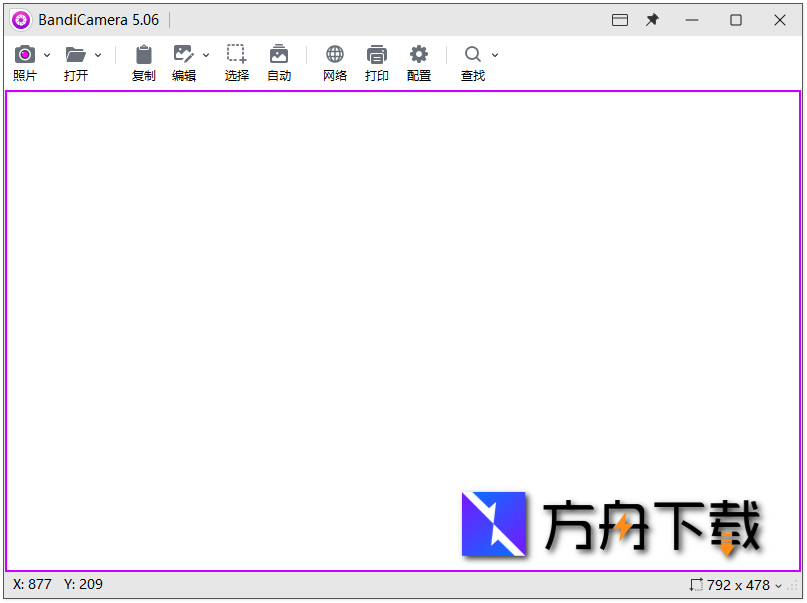
Task: Open the 打开 dropdown arrow
Action: (99, 55)
